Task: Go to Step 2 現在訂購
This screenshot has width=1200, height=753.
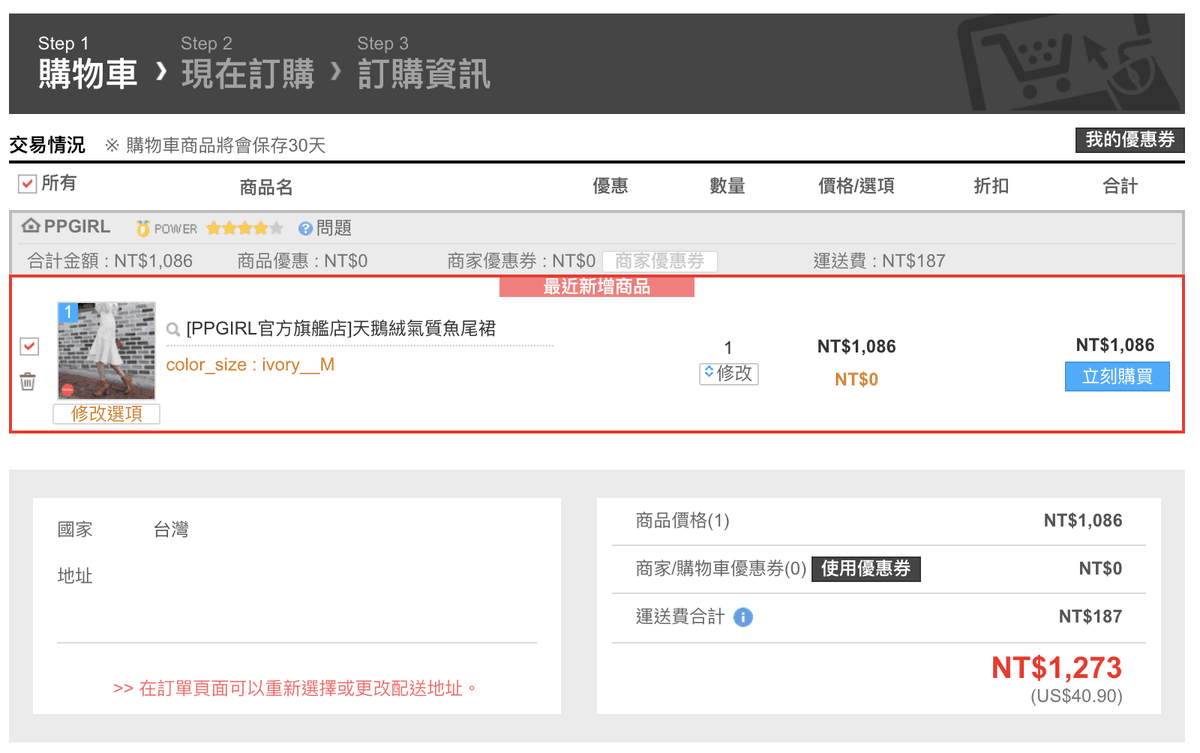Action: (247, 62)
